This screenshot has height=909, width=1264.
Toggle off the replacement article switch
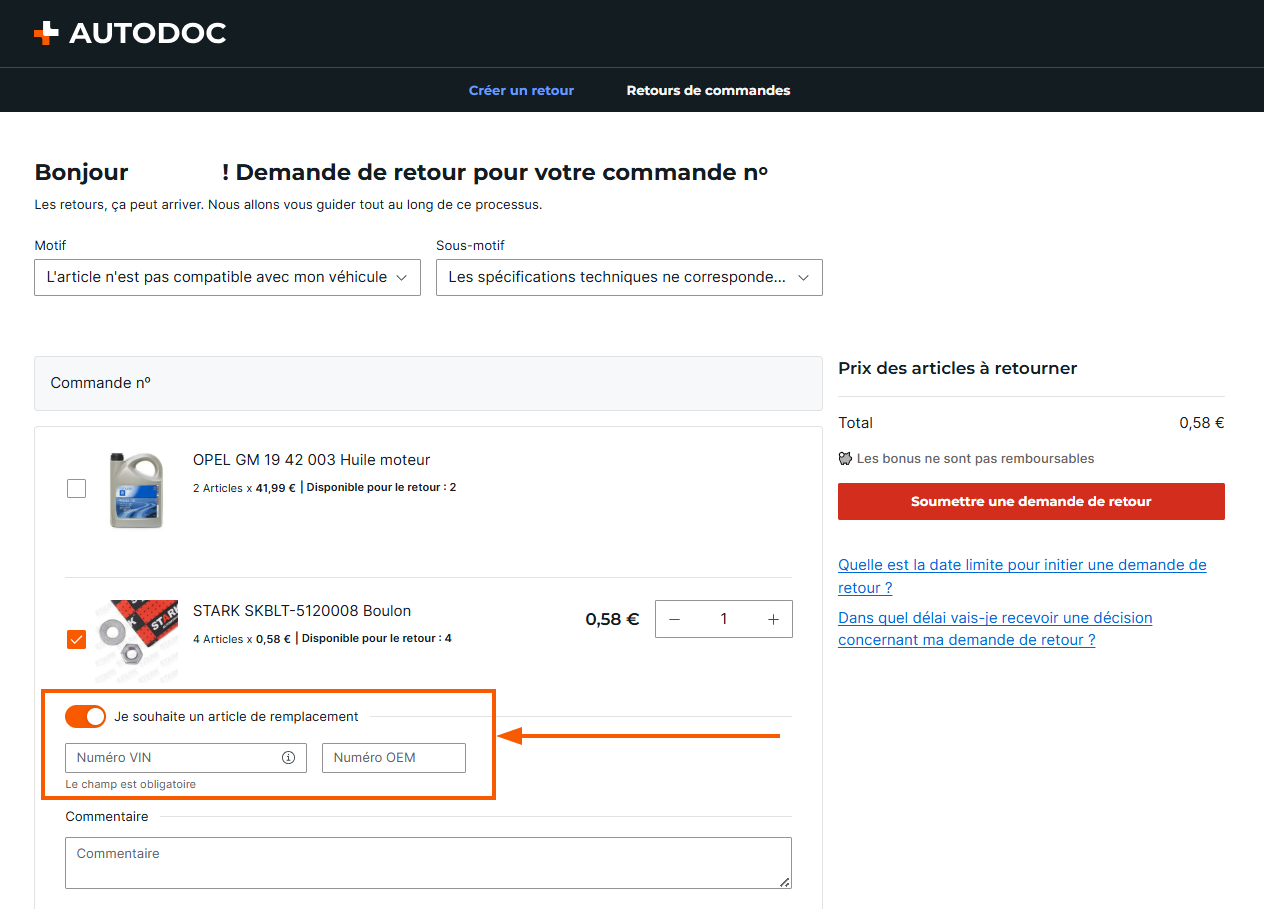pos(85,716)
